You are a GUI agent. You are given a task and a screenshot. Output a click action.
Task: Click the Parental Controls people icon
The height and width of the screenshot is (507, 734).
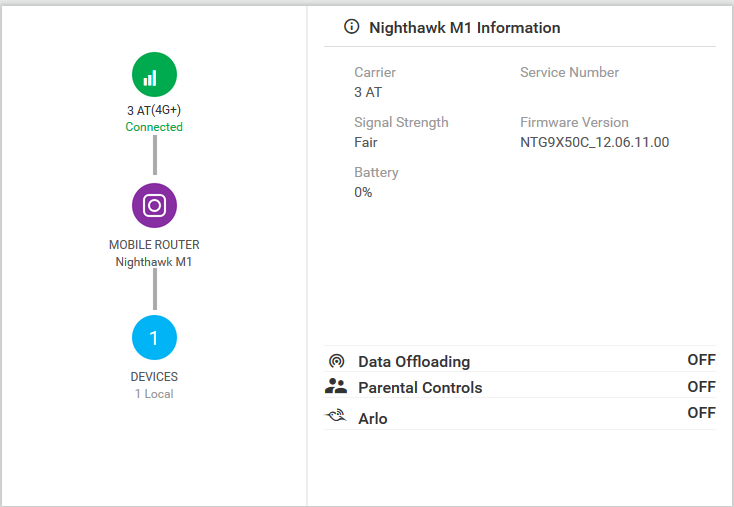336,386
